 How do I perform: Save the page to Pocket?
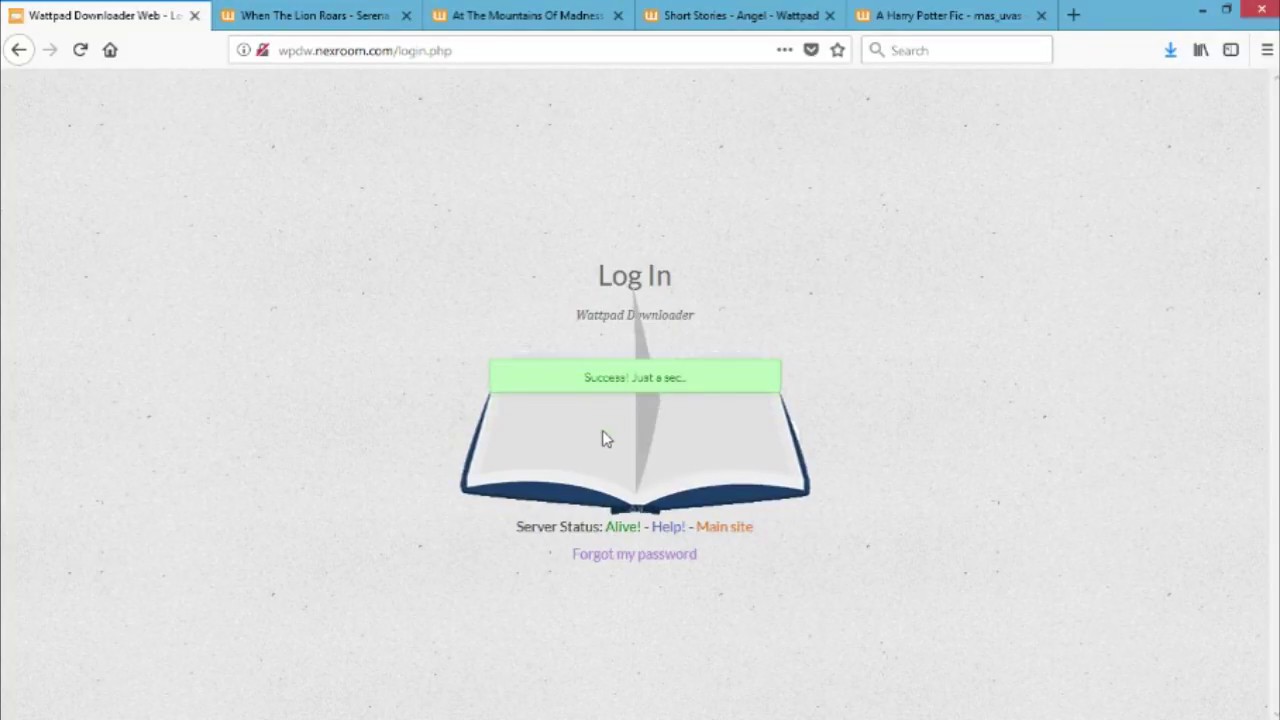click(811, 50)
